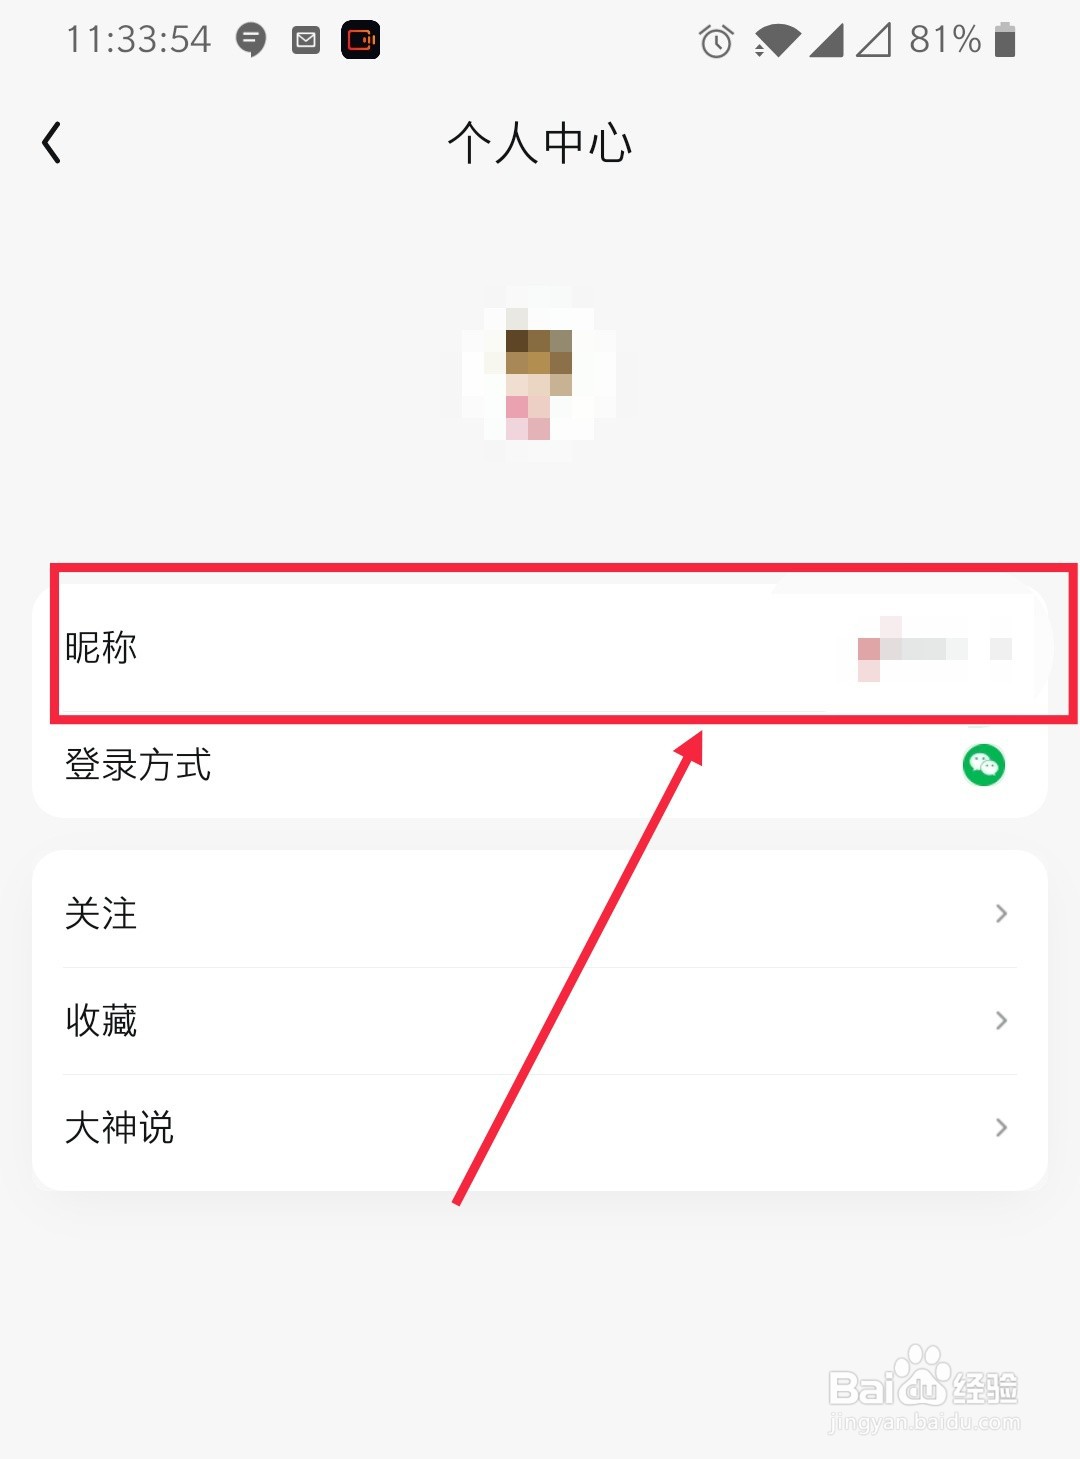Tap the mail notification icon in status bar
Viewport: 1080px width, 1459px height.
pos(306,40)
